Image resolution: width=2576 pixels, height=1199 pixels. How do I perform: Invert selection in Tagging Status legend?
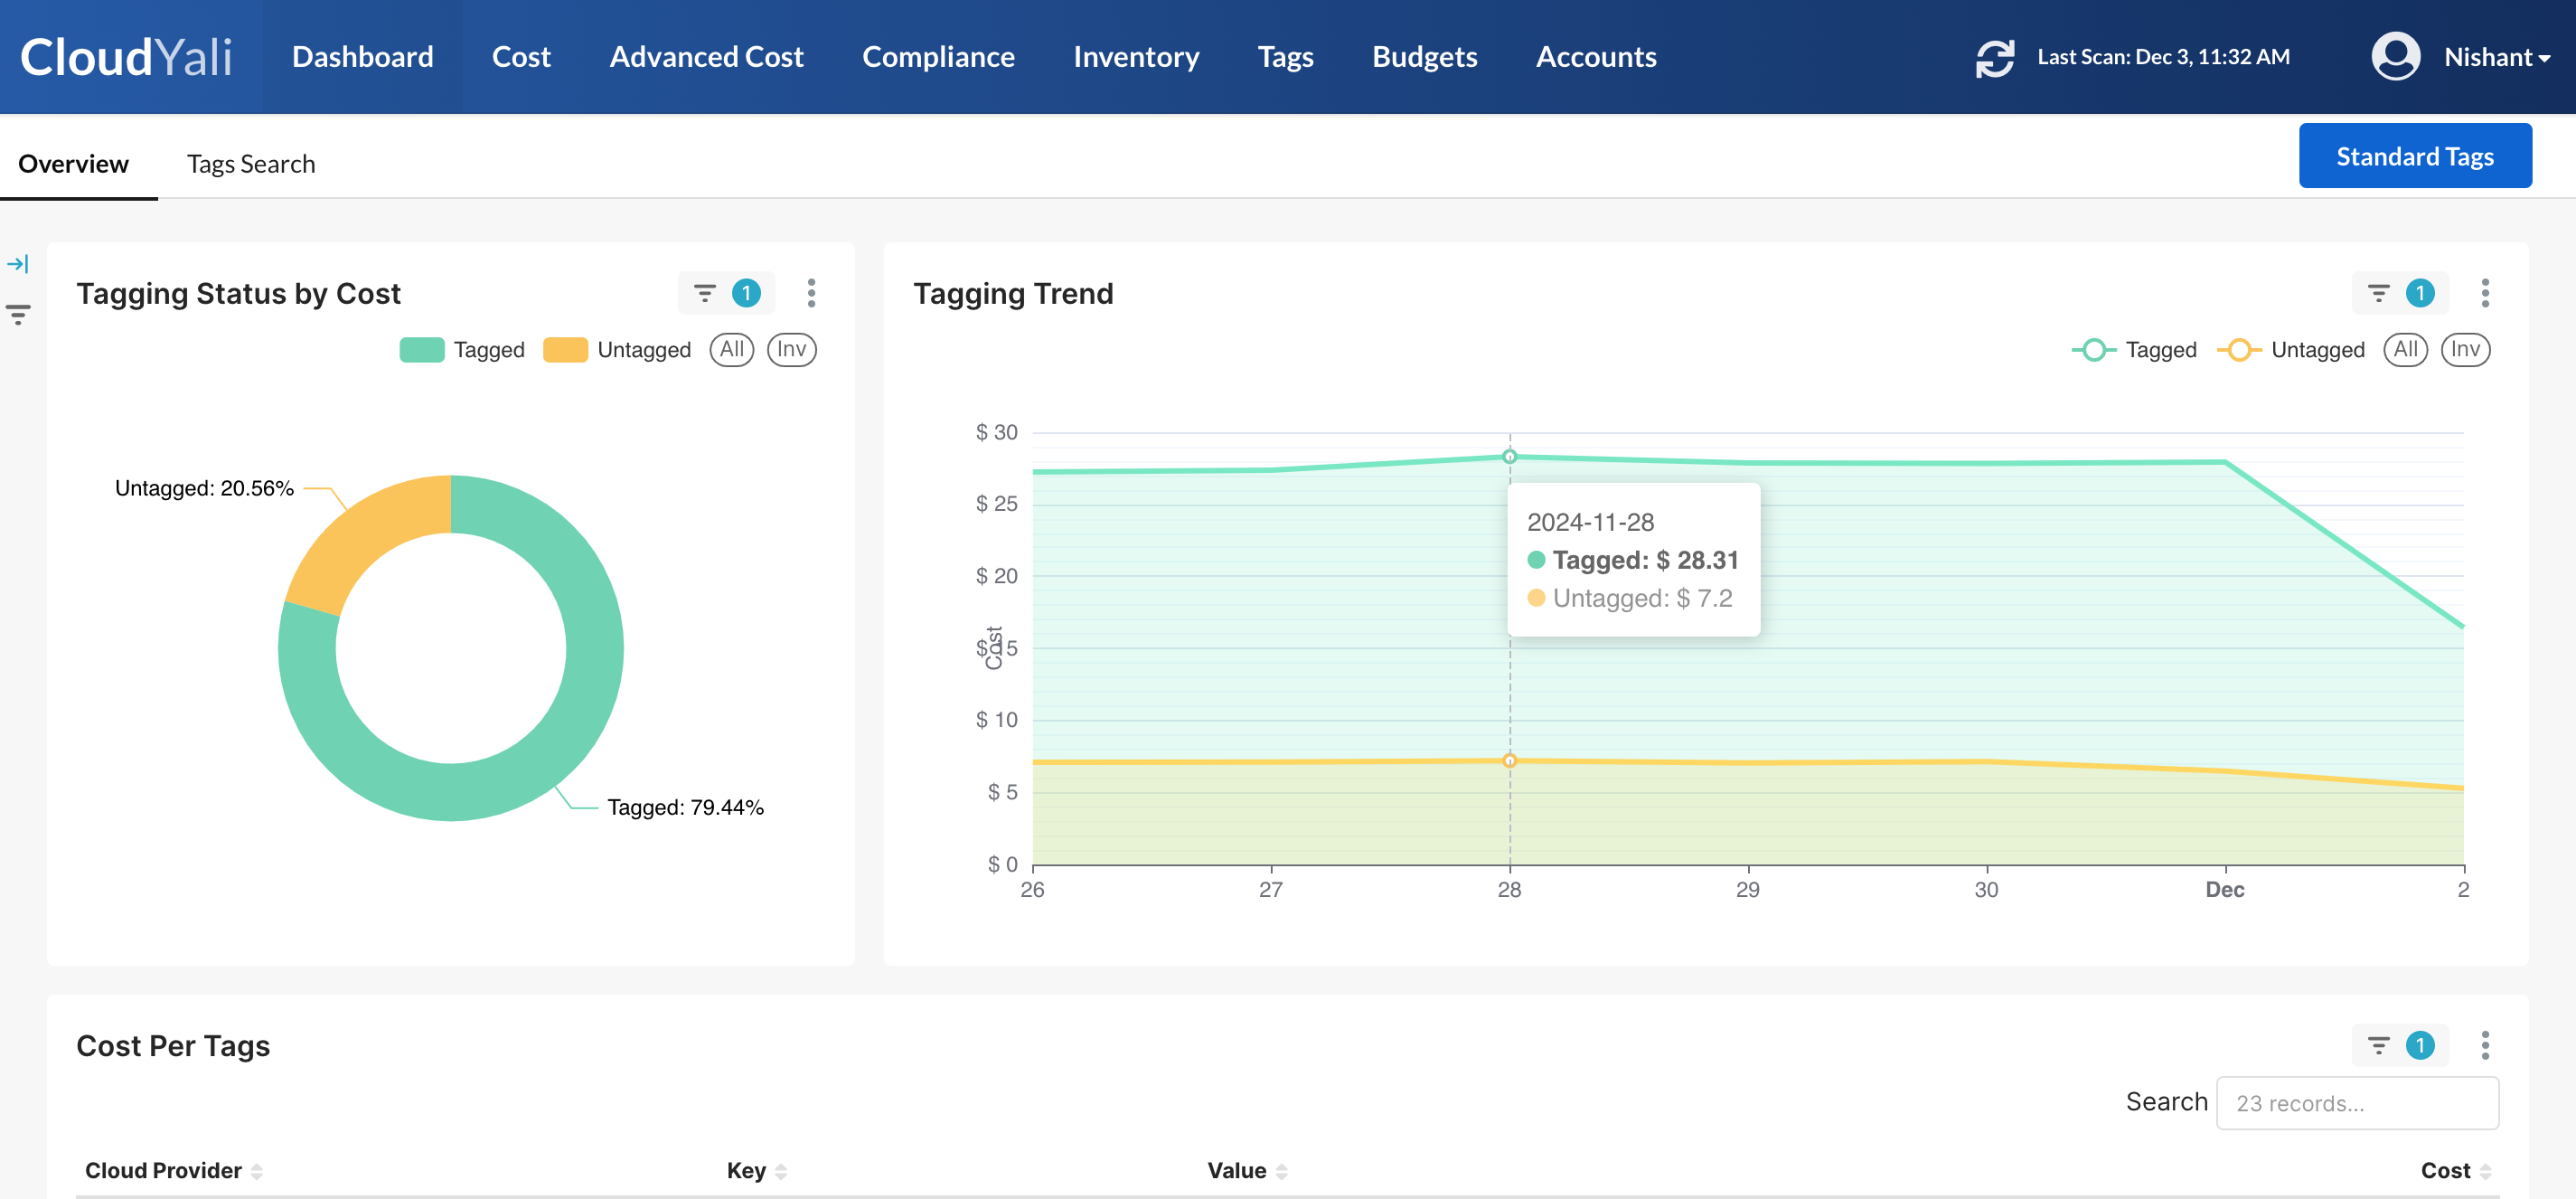(x=791, y=350)
